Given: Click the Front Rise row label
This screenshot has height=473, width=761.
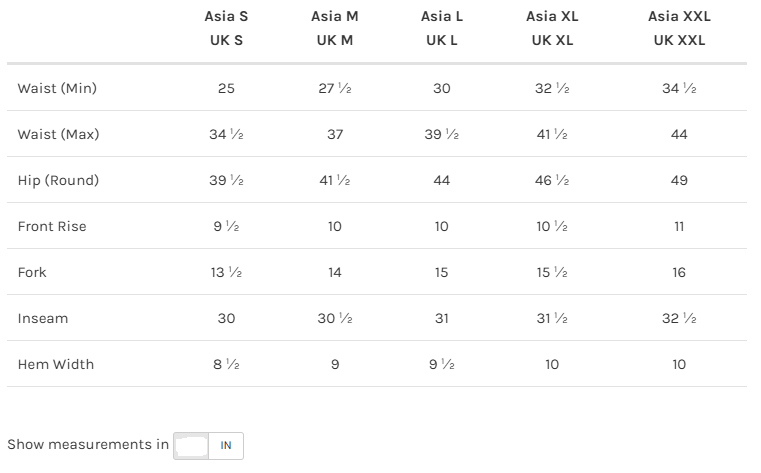Looking at the screenshot, I should coord(52,226).
